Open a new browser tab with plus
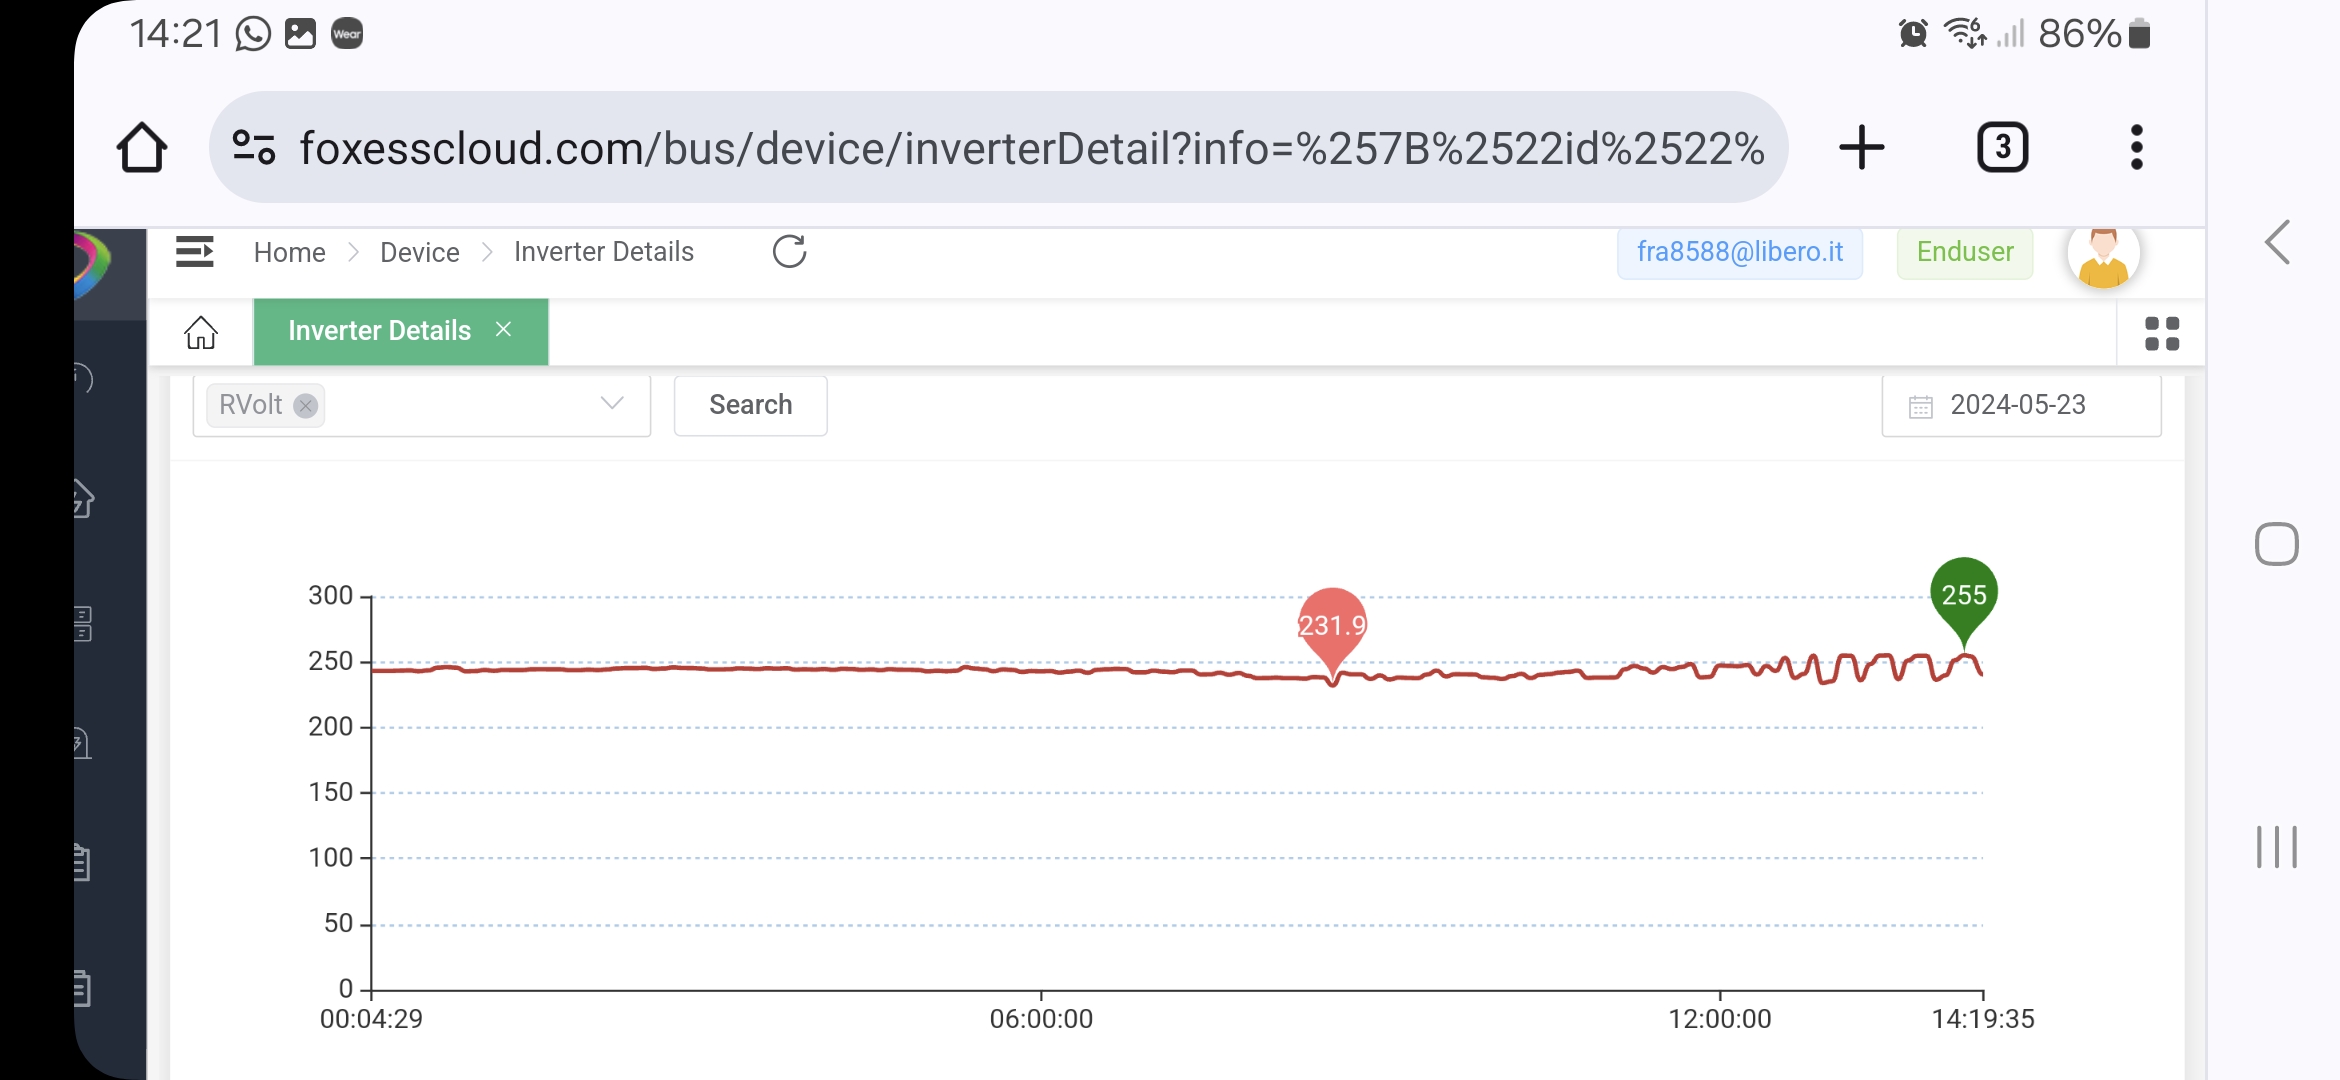This screenshot has width=2340, height=1080. point(1862,148)
